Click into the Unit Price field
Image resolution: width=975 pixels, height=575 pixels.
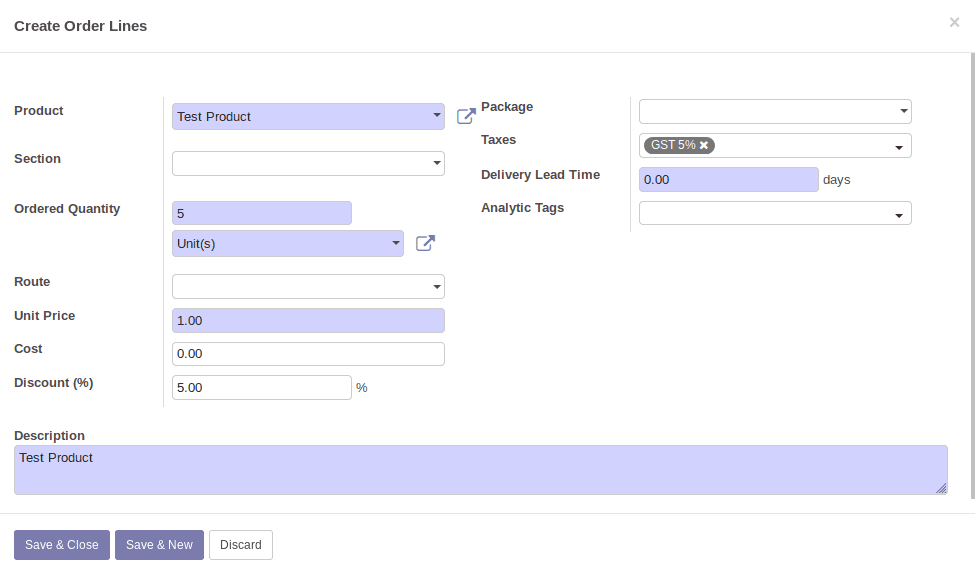click(308, 321)
